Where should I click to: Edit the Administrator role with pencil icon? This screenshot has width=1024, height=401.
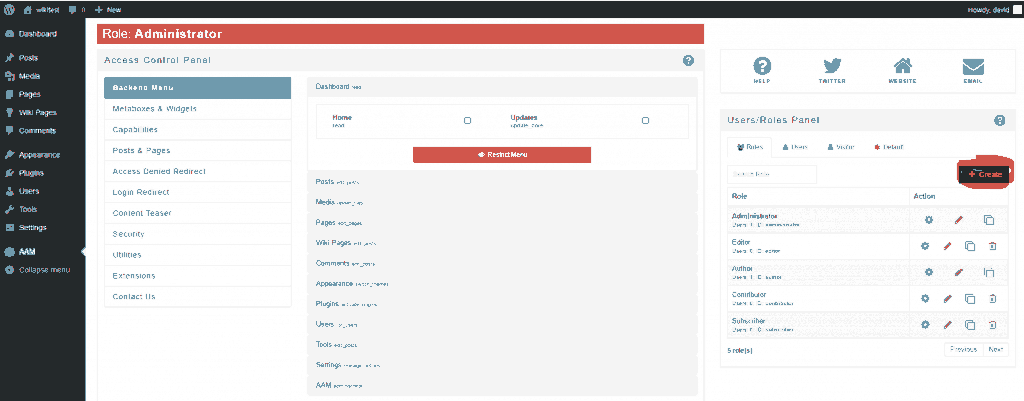tap(958, 220)
